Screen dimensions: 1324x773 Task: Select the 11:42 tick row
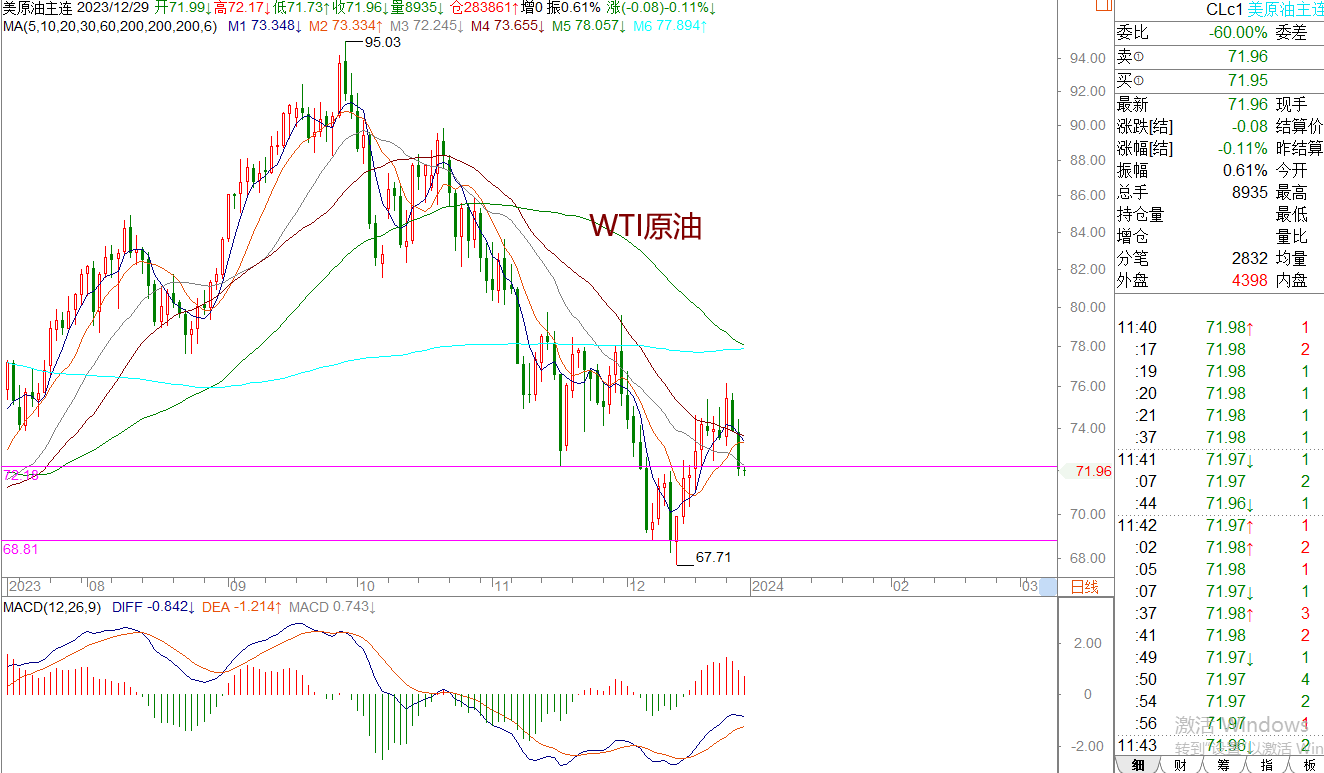click(1218, 525)
